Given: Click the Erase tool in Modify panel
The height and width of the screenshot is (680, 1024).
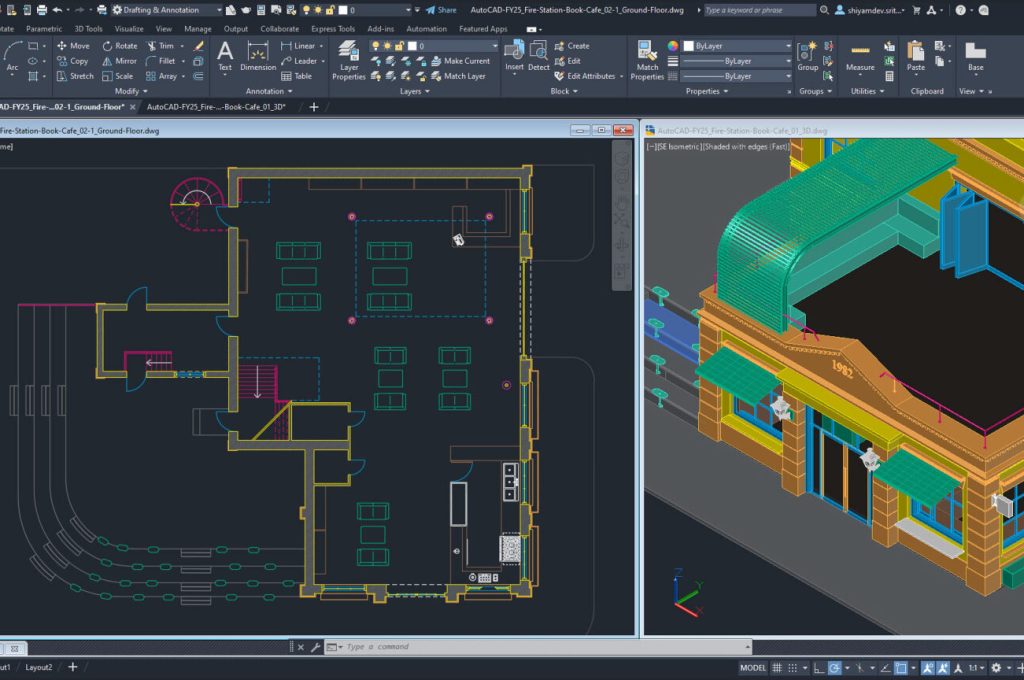Looking at the screenshot, I should point(199,46).
